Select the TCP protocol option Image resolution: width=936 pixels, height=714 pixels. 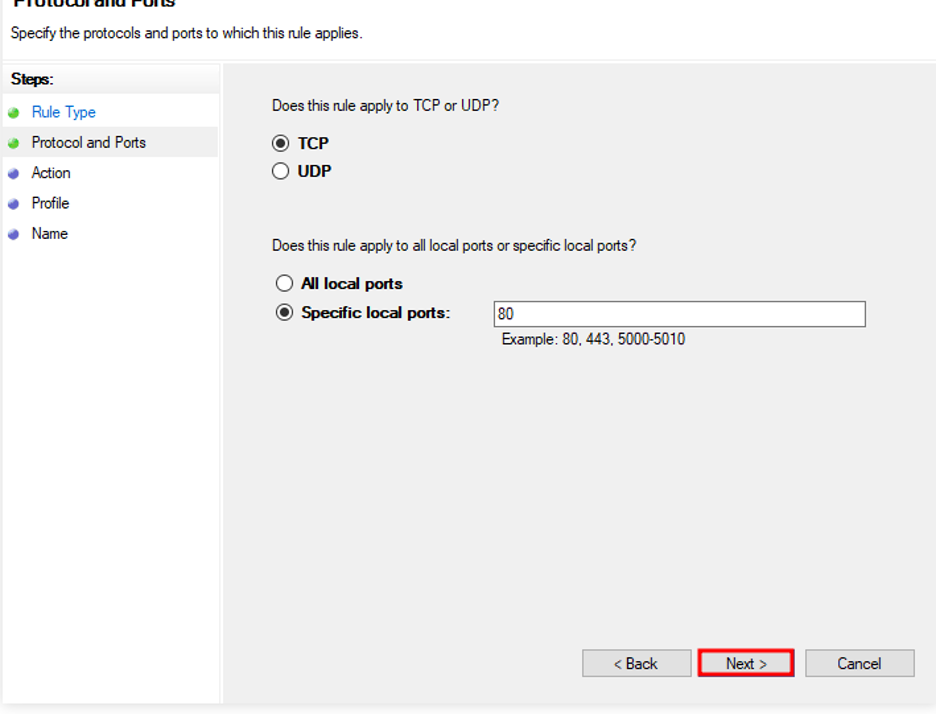(281, 143)
